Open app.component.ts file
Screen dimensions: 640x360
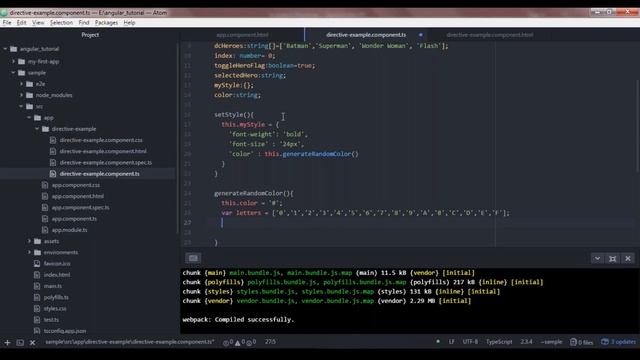coord(74,219)
